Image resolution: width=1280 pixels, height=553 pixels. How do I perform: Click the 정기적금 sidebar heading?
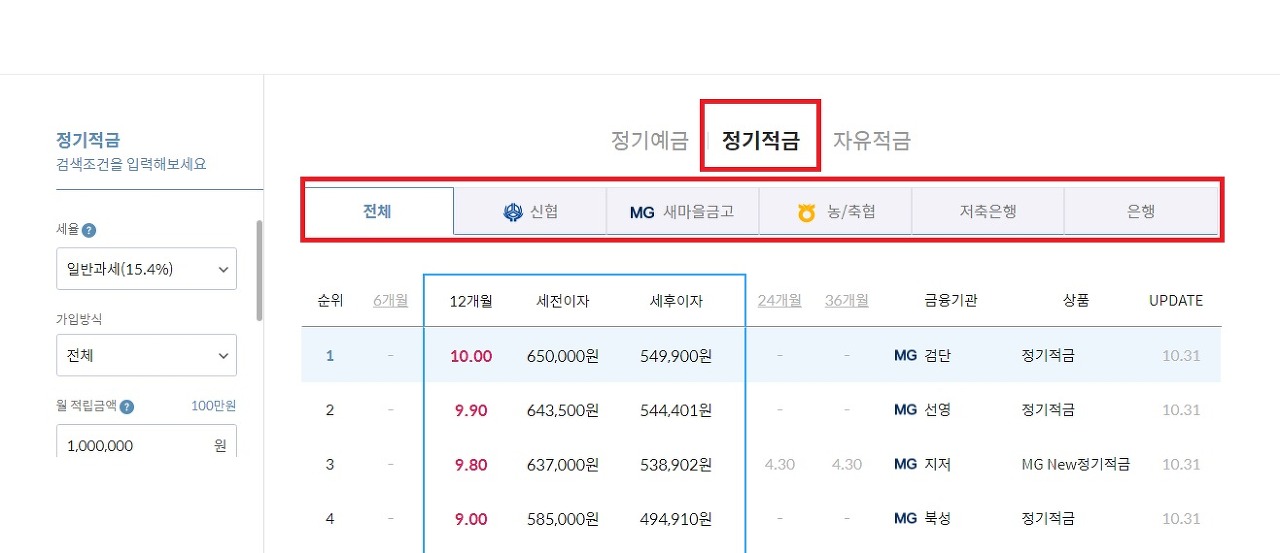(x=89, y=140)
